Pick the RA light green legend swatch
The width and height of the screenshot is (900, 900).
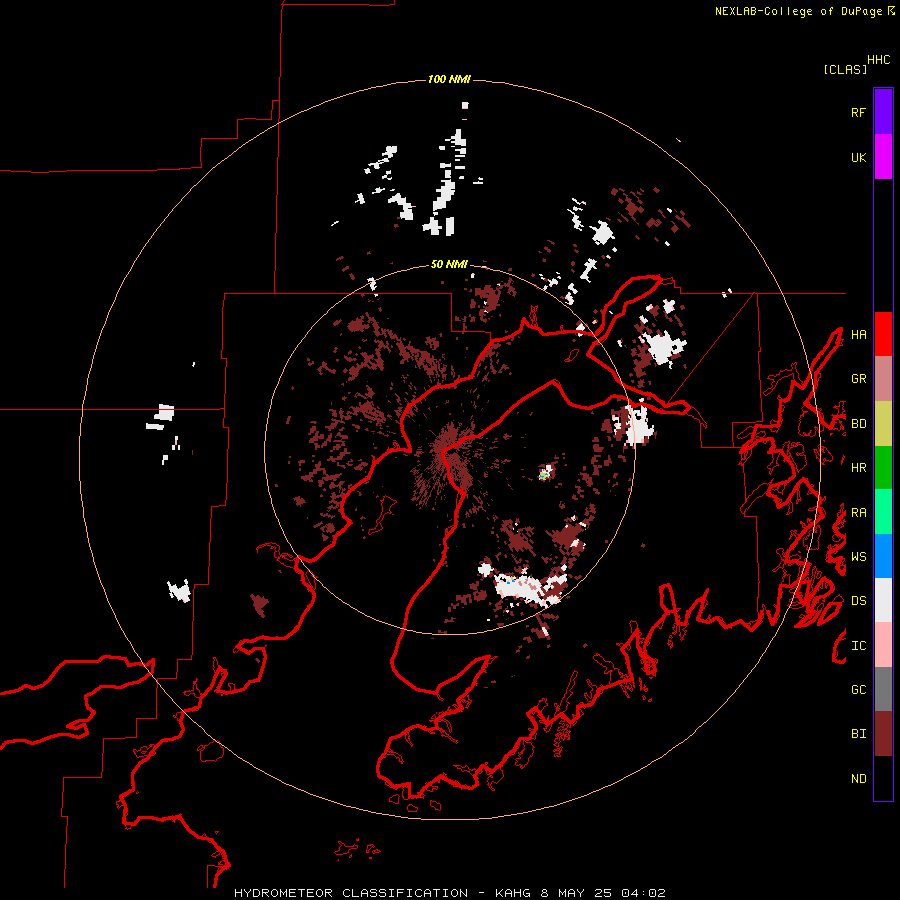point(883,512)
